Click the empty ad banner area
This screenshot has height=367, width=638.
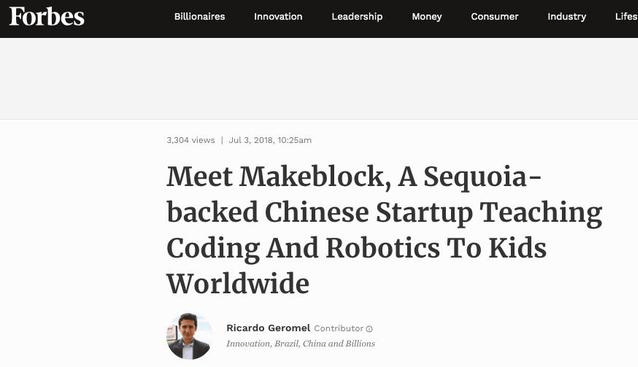(319, 79)
